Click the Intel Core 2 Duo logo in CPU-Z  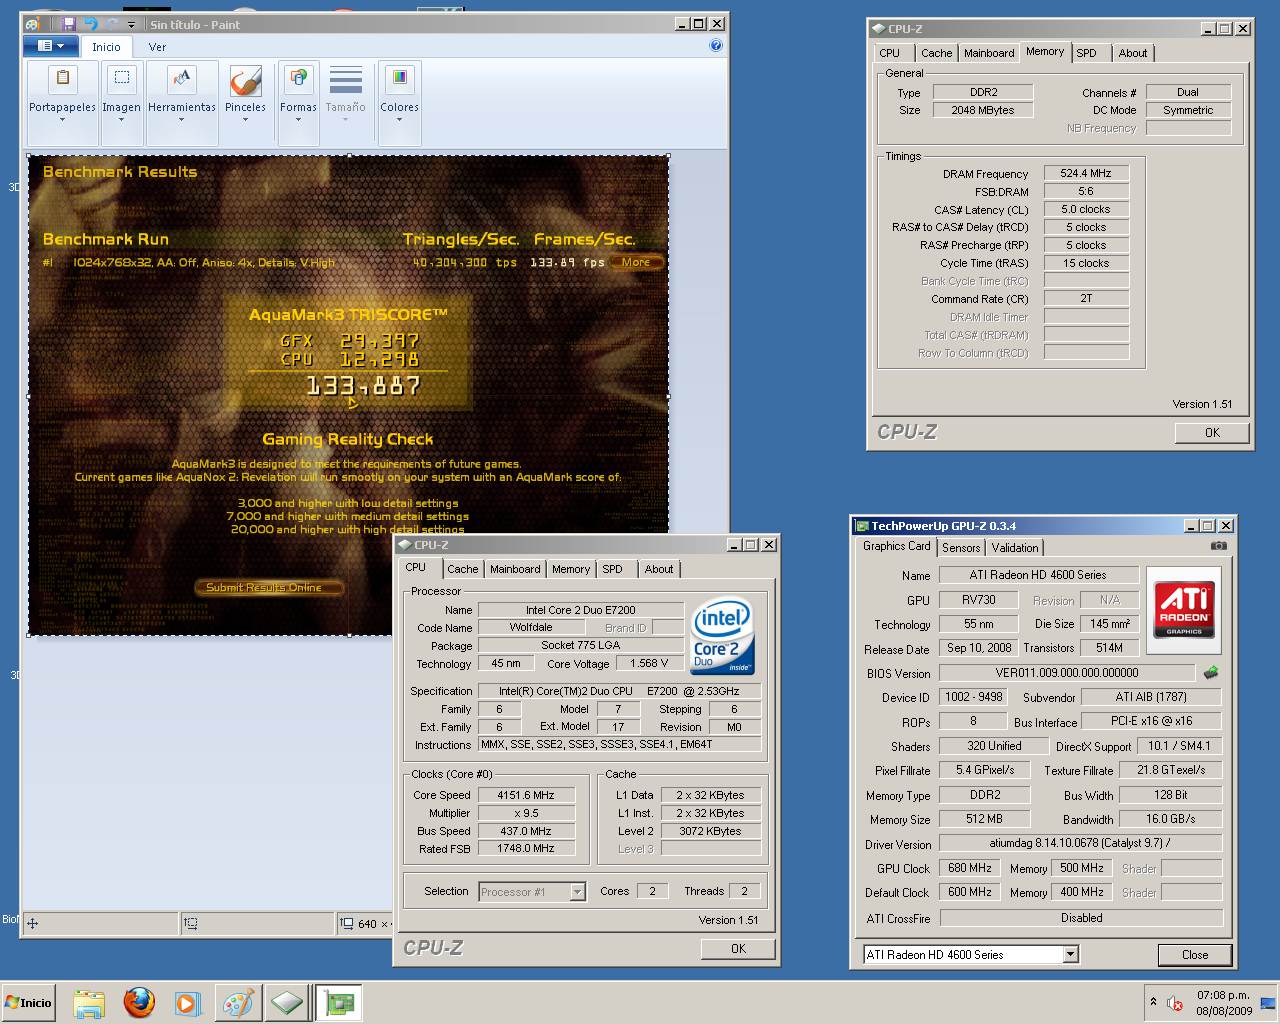point(722,638)
